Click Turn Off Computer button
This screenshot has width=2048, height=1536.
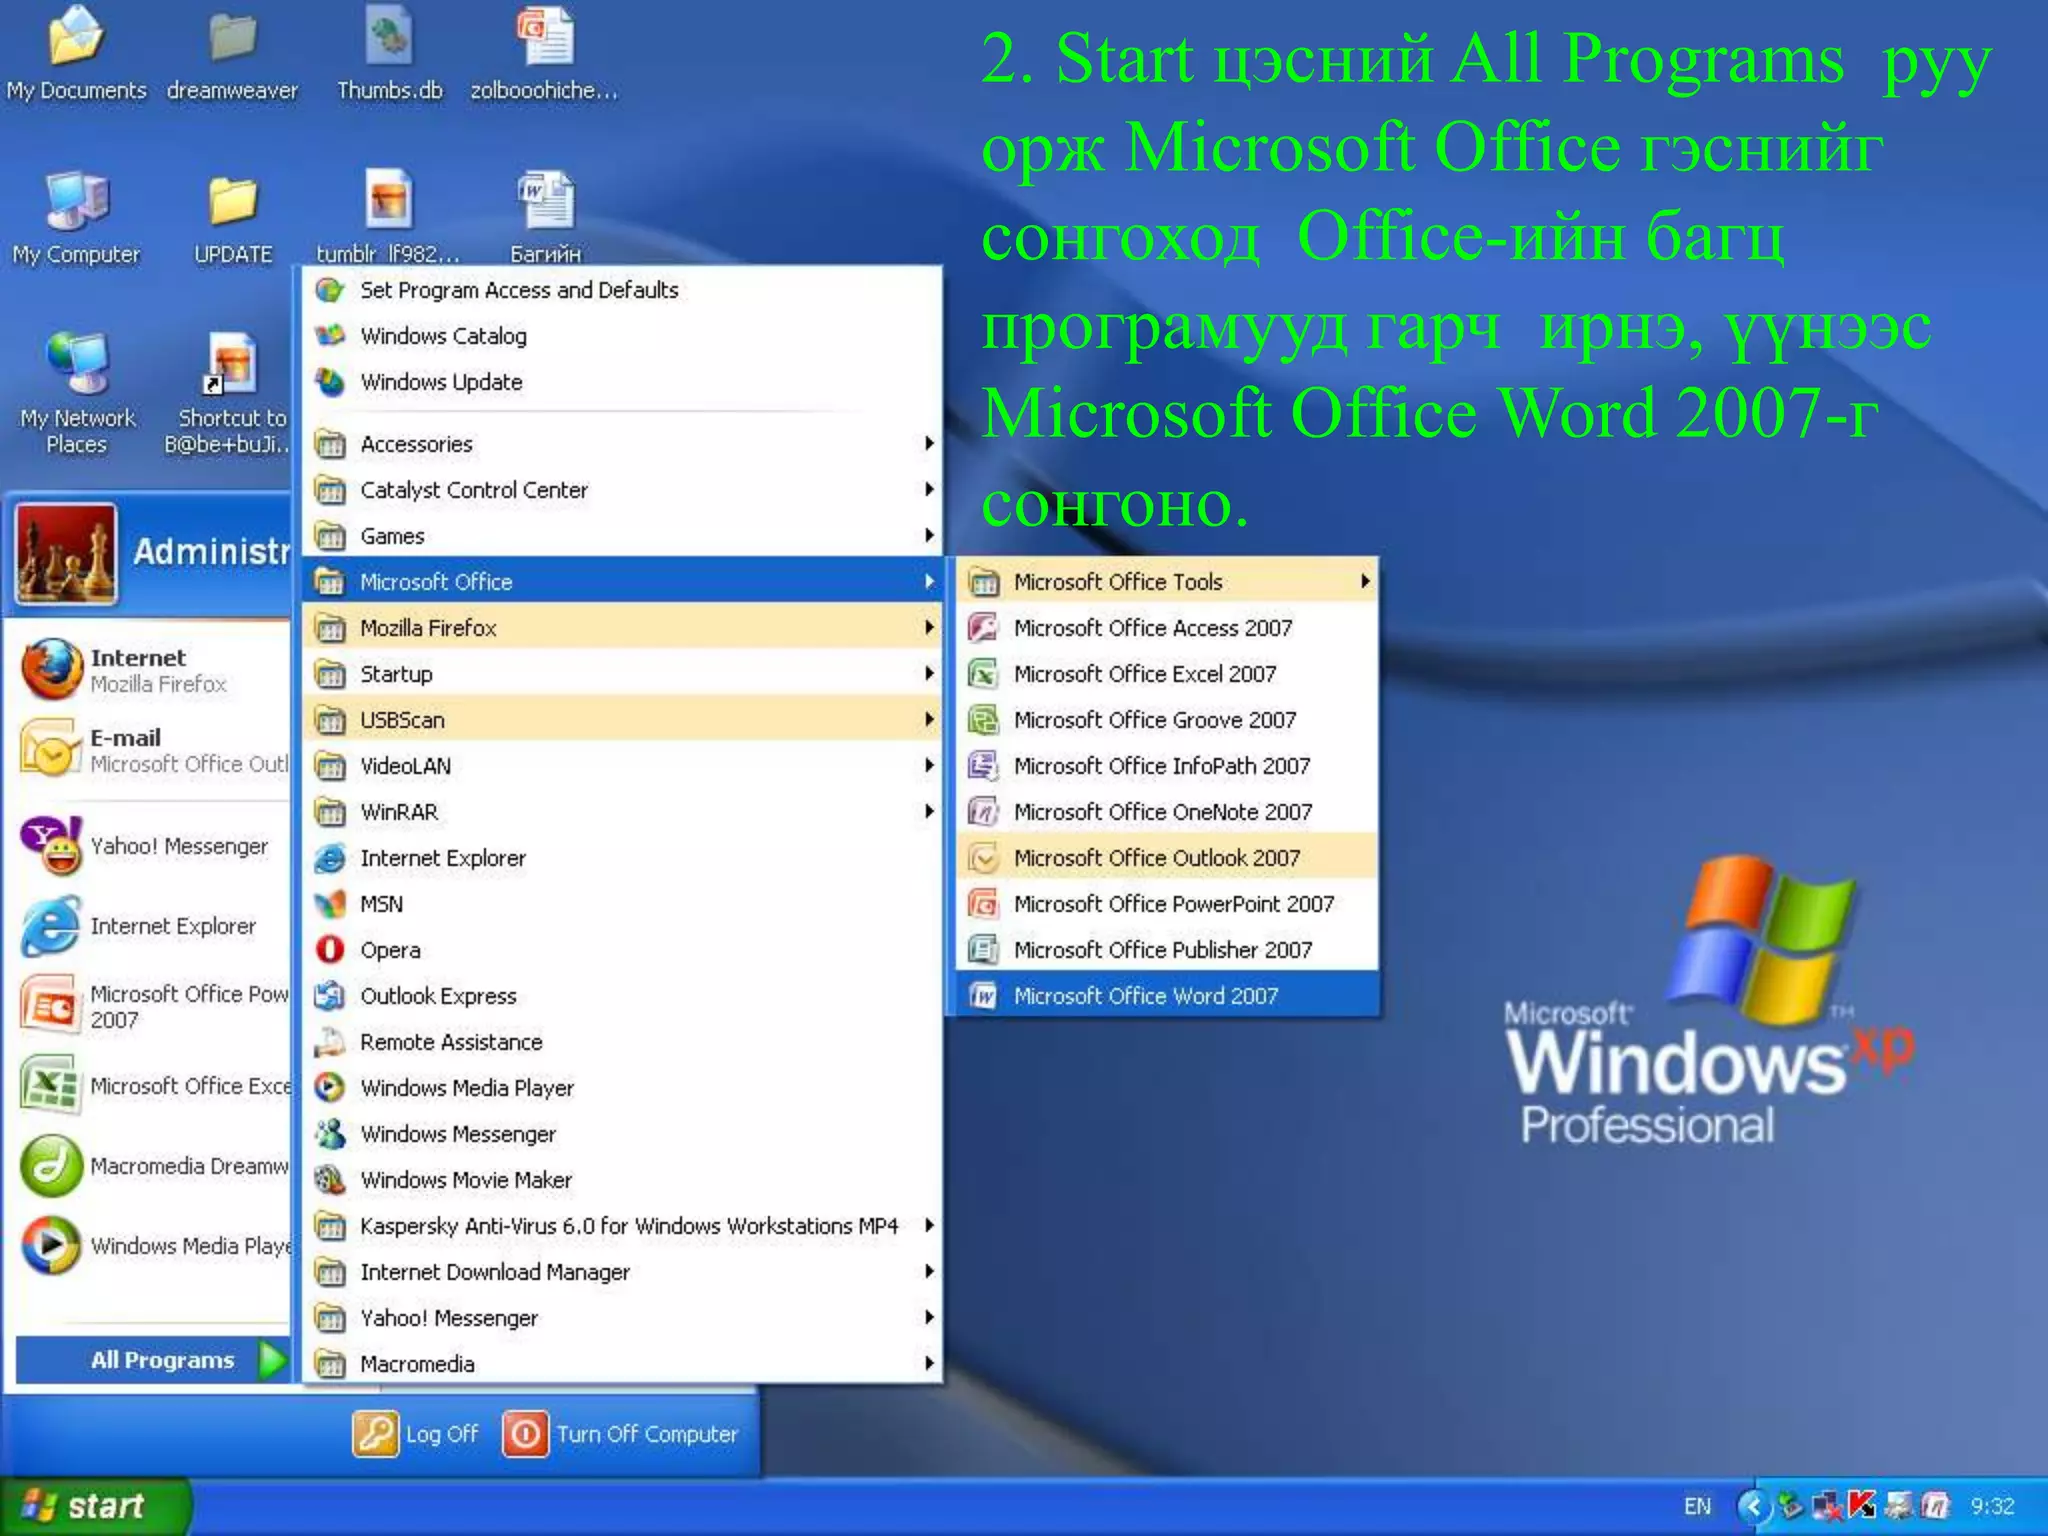click(621, 1434)
